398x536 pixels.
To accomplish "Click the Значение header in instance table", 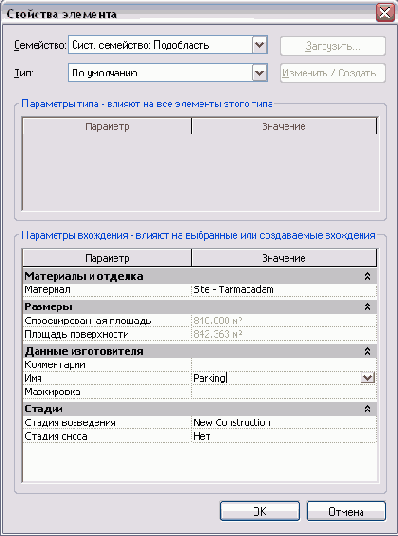I will point(284,258).
